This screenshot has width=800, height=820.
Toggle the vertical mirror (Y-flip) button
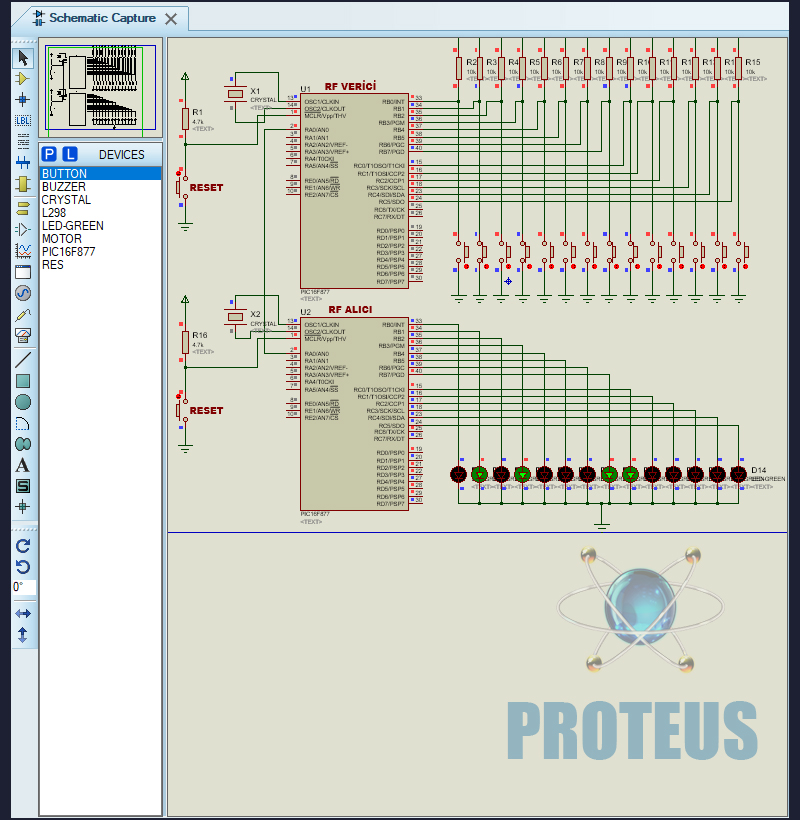[22, 634]
